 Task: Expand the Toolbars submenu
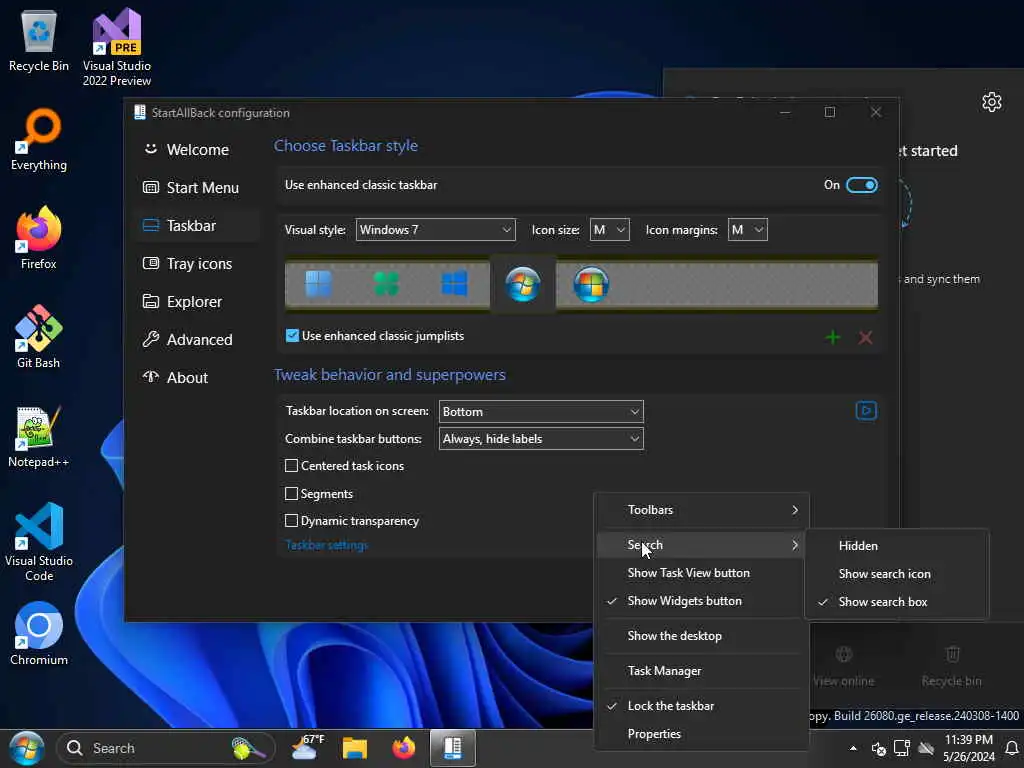pyautogui.click(x=702, y=510)
